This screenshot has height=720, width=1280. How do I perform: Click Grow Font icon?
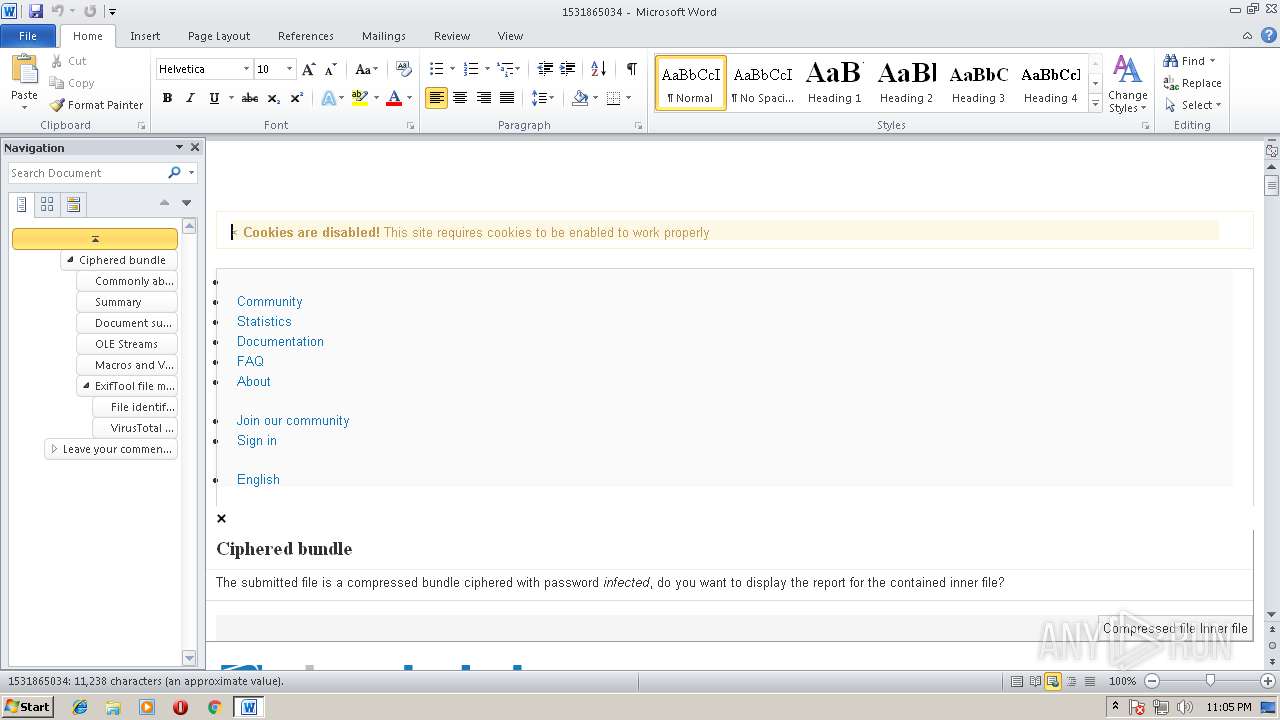click(x=309, y=69)
